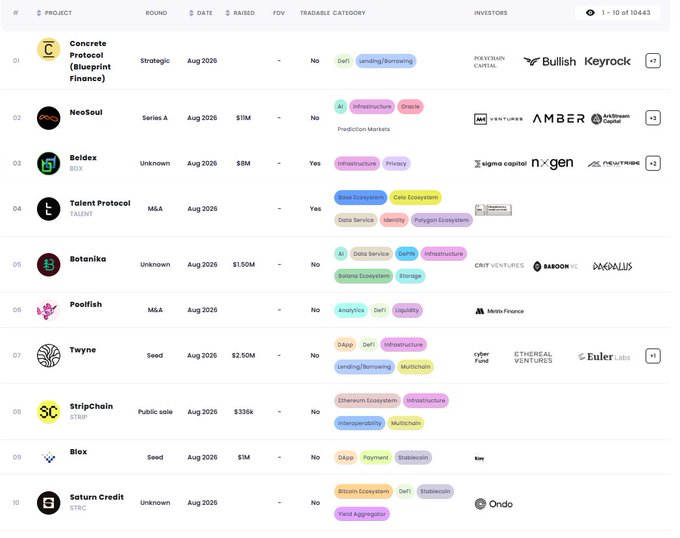Open the Euler Labs investor logo
The image size is (680, 538).
pos(604,357)
